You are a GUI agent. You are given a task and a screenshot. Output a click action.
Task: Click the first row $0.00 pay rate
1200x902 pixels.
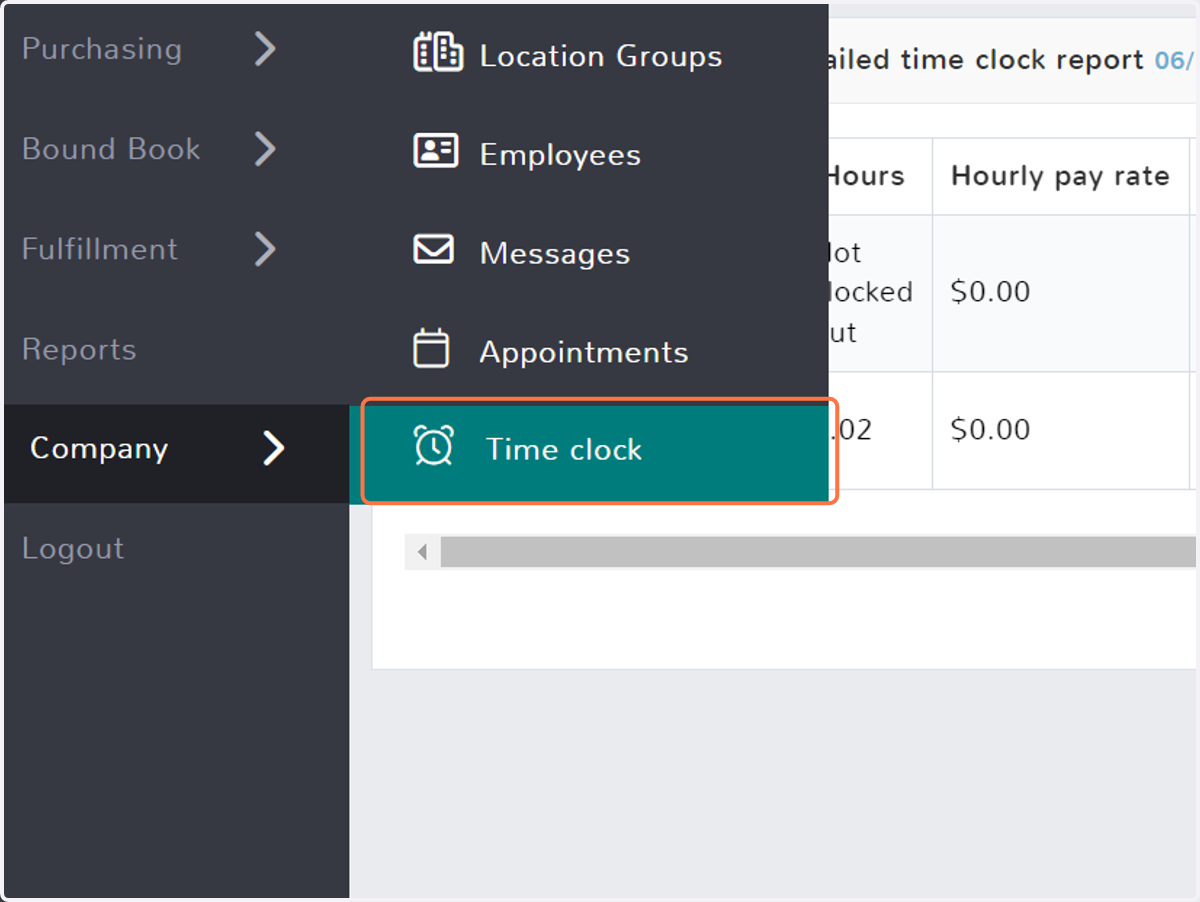tap(990, 292)
